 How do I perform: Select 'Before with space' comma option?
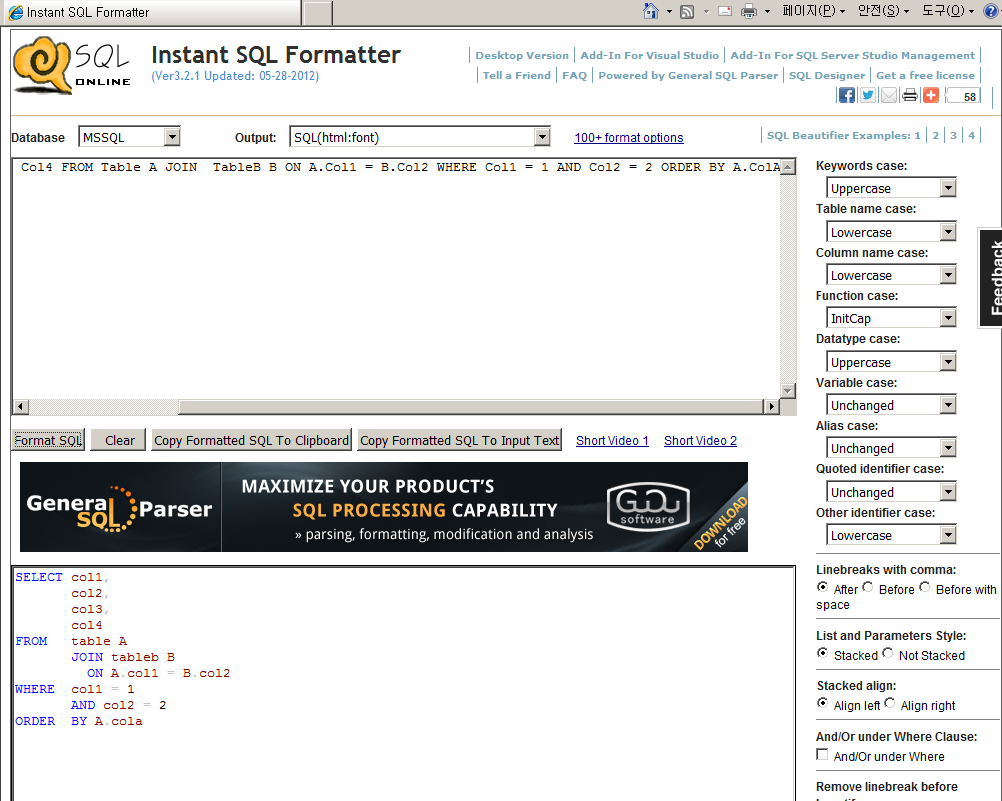(x=925, y=587)
